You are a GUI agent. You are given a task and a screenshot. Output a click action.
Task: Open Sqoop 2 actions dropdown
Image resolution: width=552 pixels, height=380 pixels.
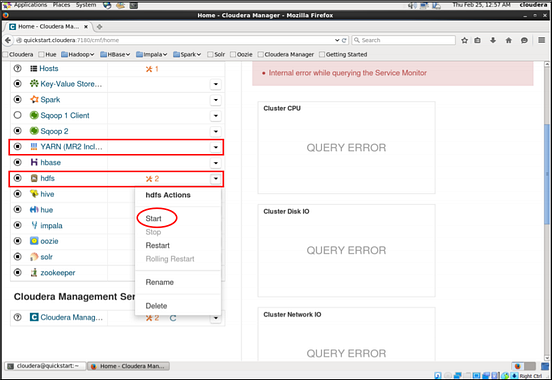(215, 131)
